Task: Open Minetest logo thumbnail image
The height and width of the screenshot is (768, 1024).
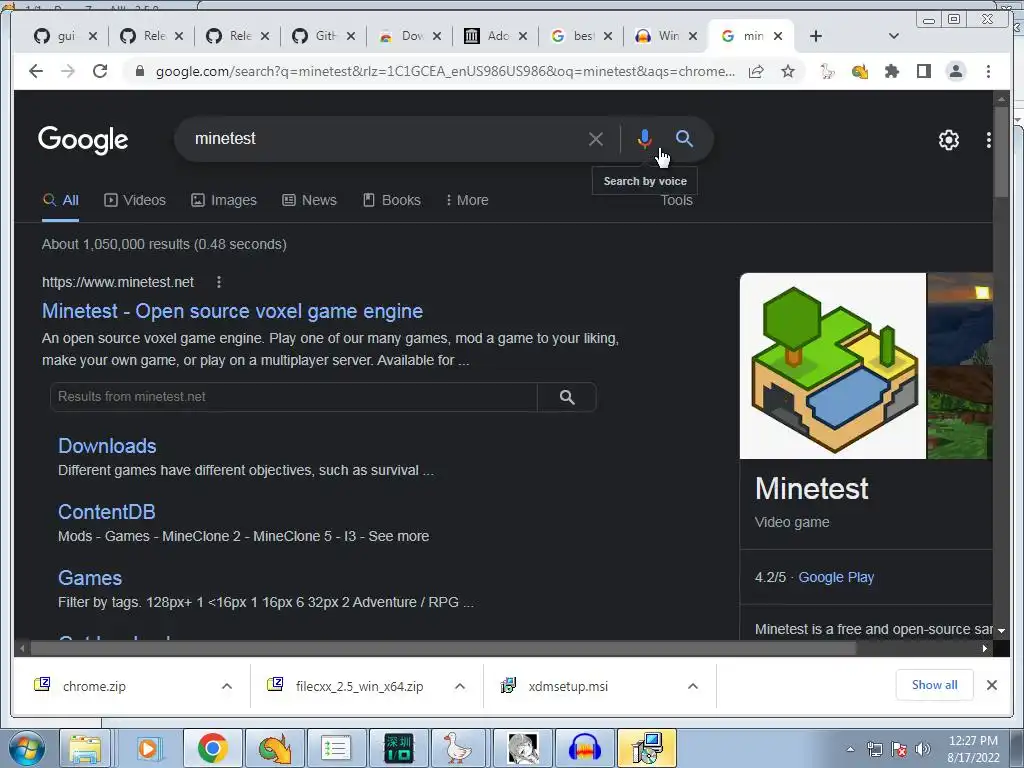Action: [833, 366]
